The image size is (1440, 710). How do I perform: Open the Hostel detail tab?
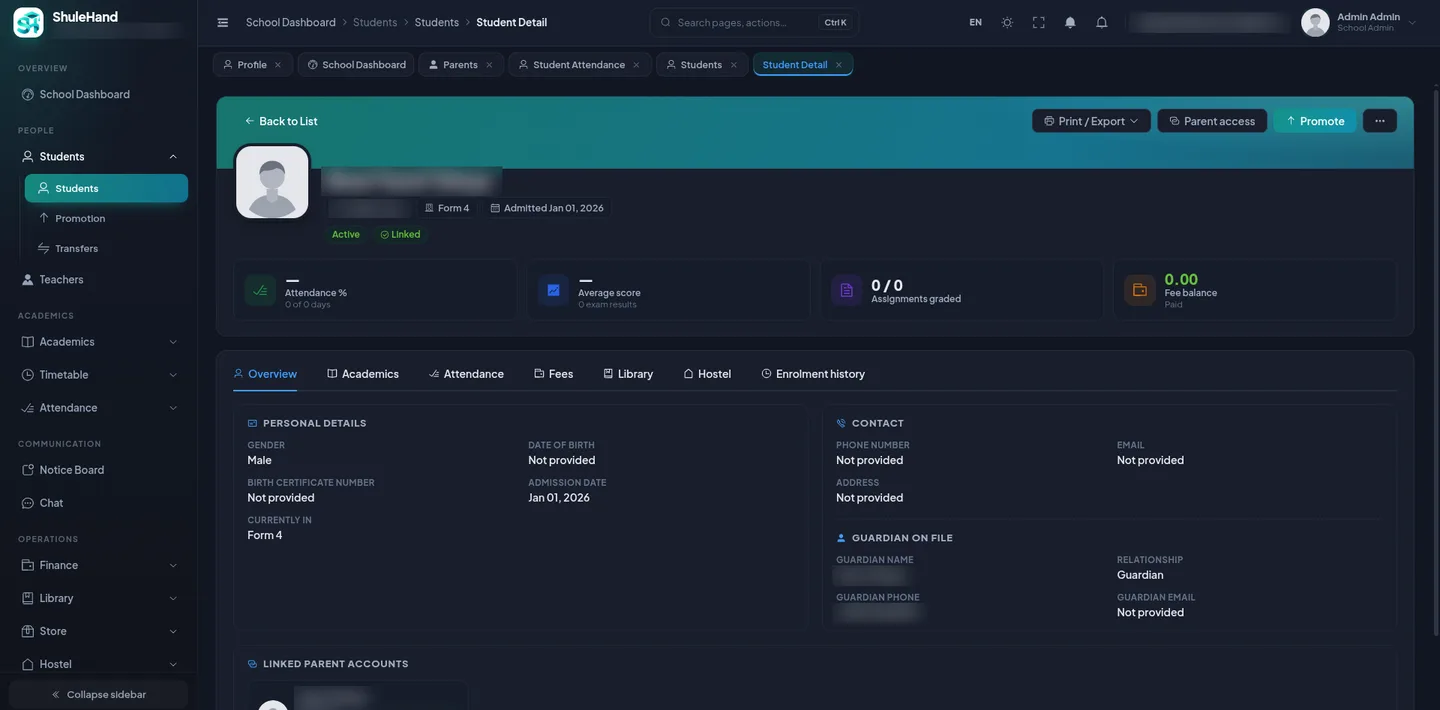(707, 374)
